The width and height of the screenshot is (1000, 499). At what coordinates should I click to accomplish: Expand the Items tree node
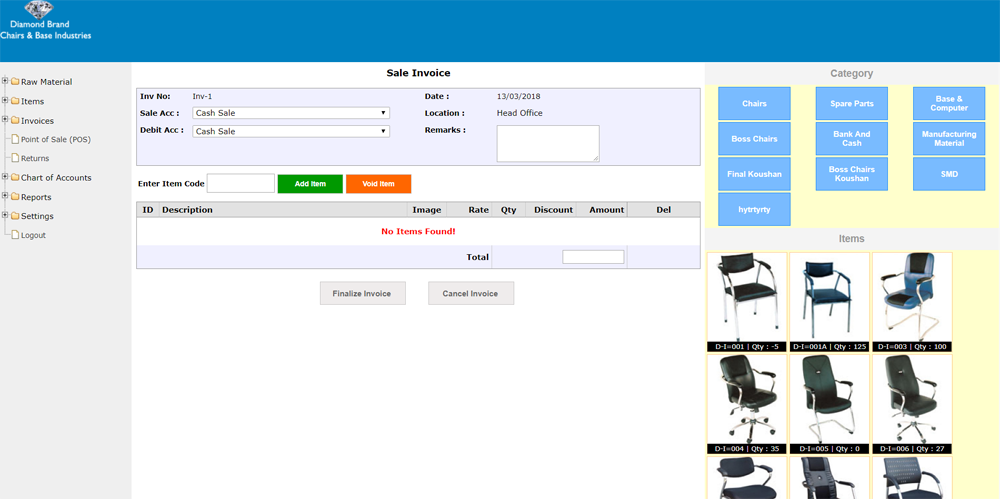[5, 101]
